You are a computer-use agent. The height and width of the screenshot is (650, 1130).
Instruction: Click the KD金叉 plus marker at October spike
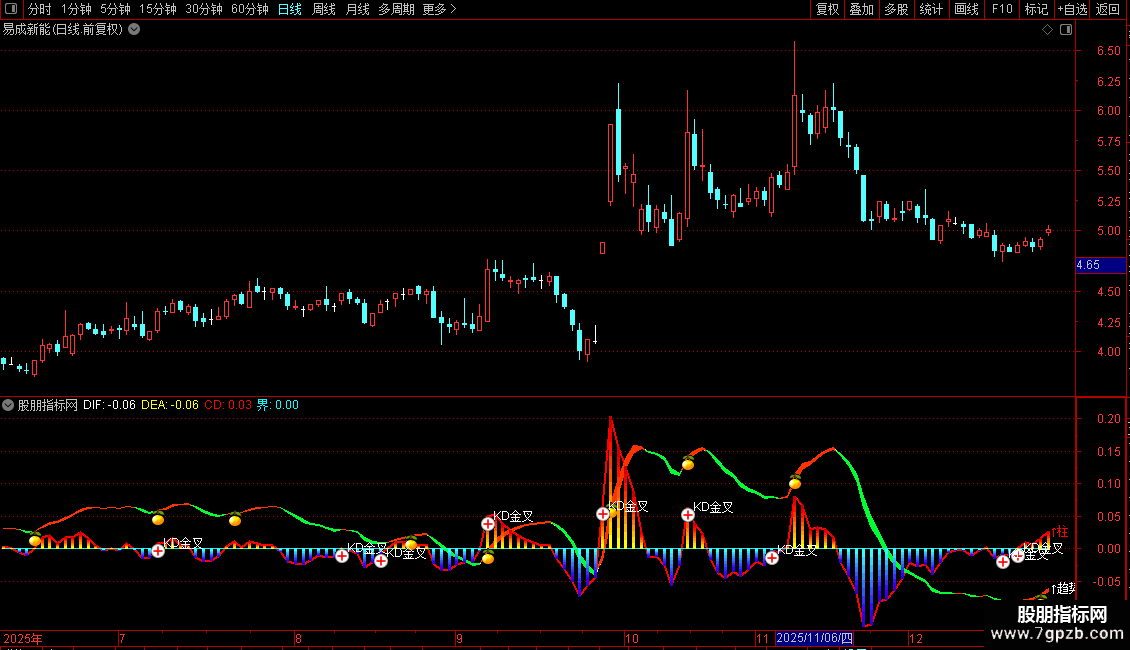pyautogui.click(x=603, y=514)
